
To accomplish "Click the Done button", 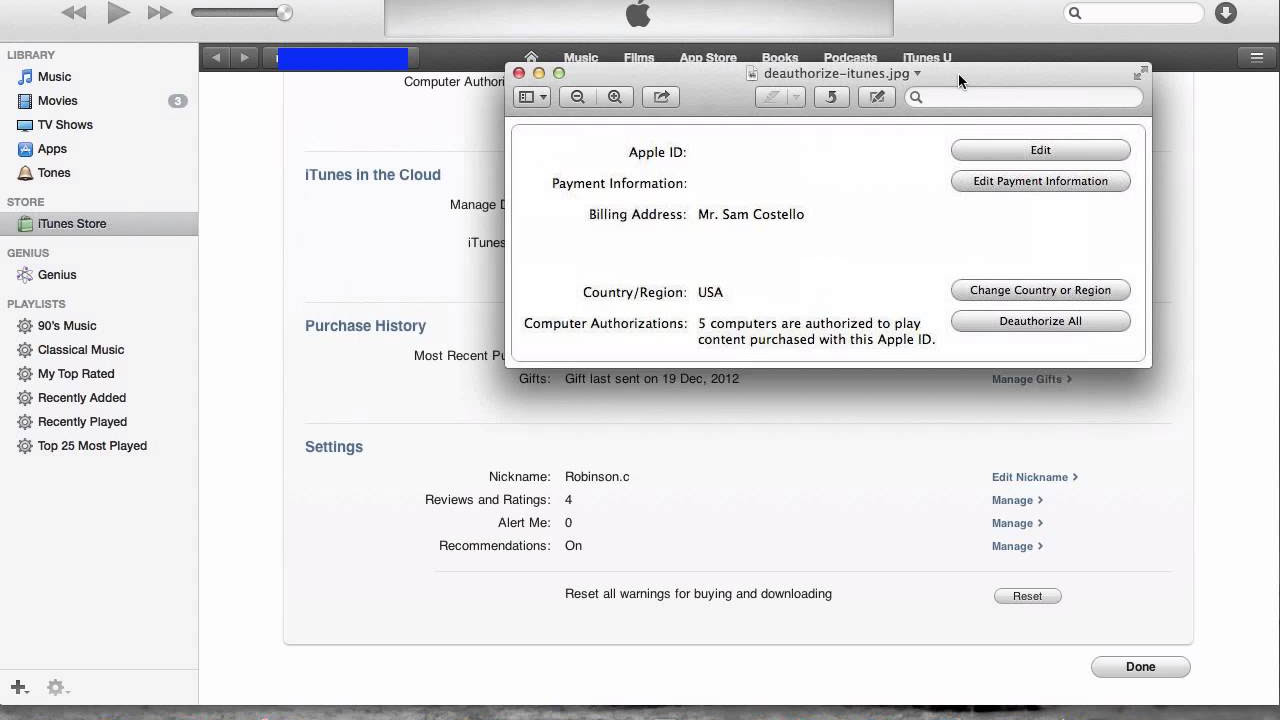I will [1141, 667].
